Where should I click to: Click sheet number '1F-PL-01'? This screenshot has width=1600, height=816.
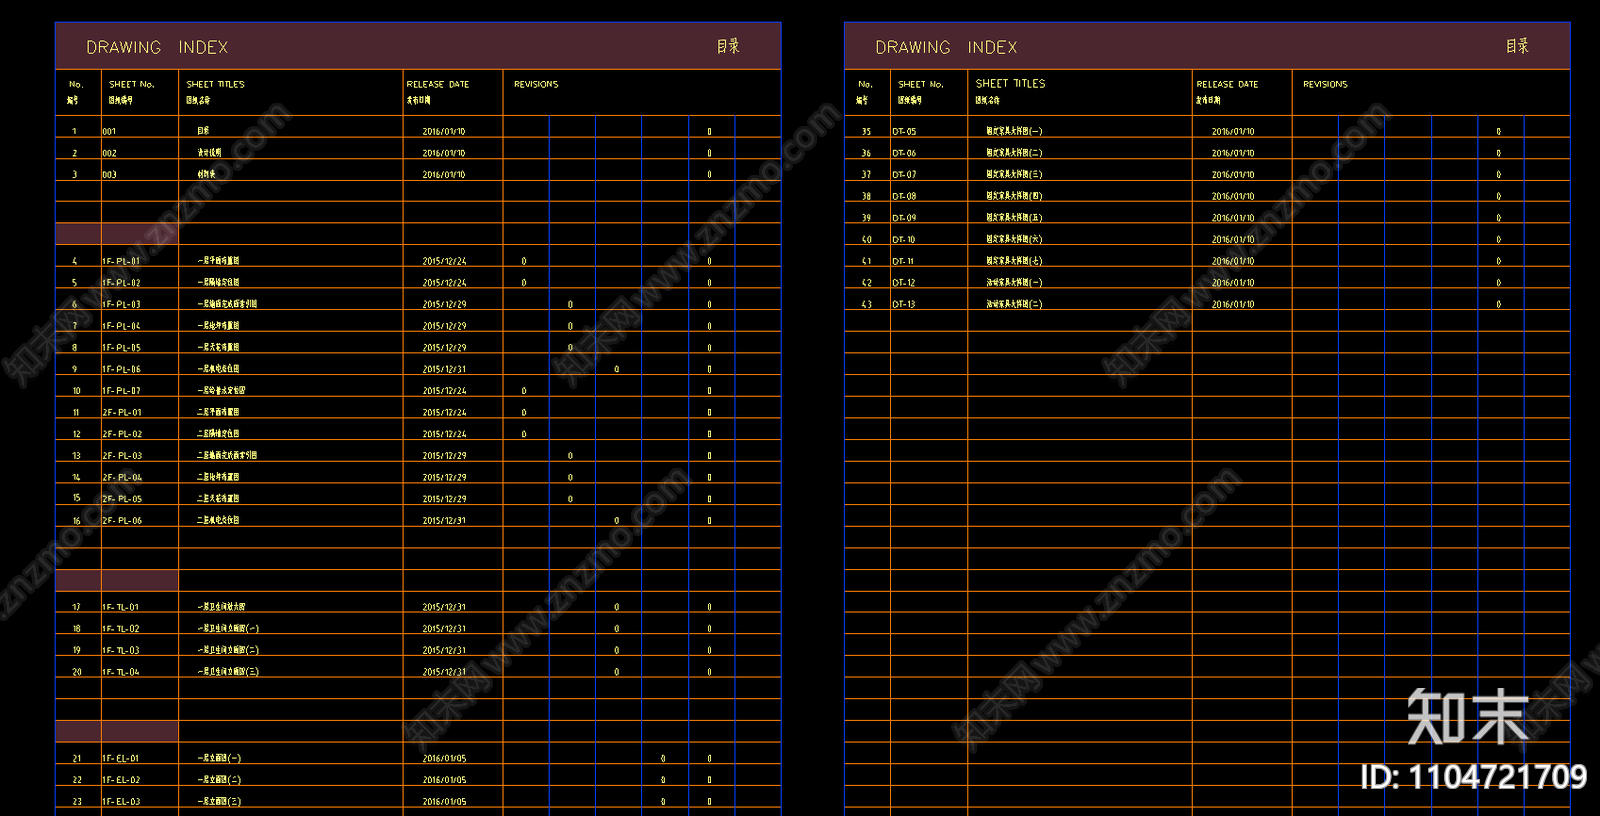tap(121, 261)
